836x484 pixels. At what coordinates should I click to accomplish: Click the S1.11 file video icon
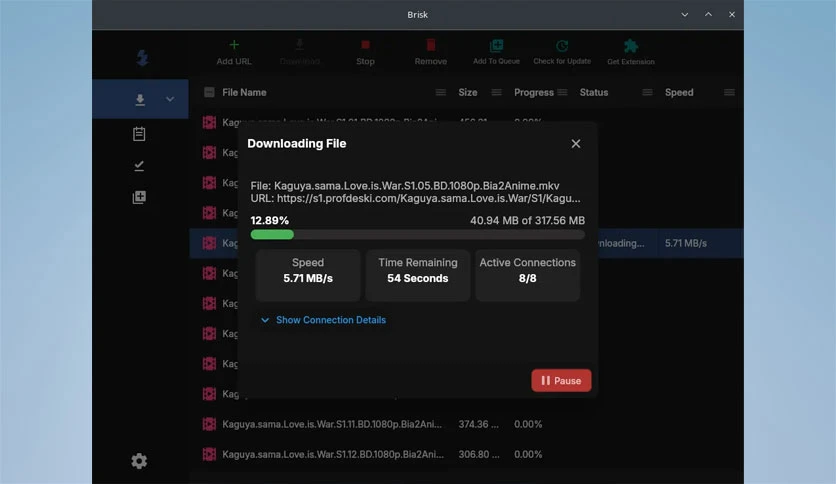click(x=209, y=424)
